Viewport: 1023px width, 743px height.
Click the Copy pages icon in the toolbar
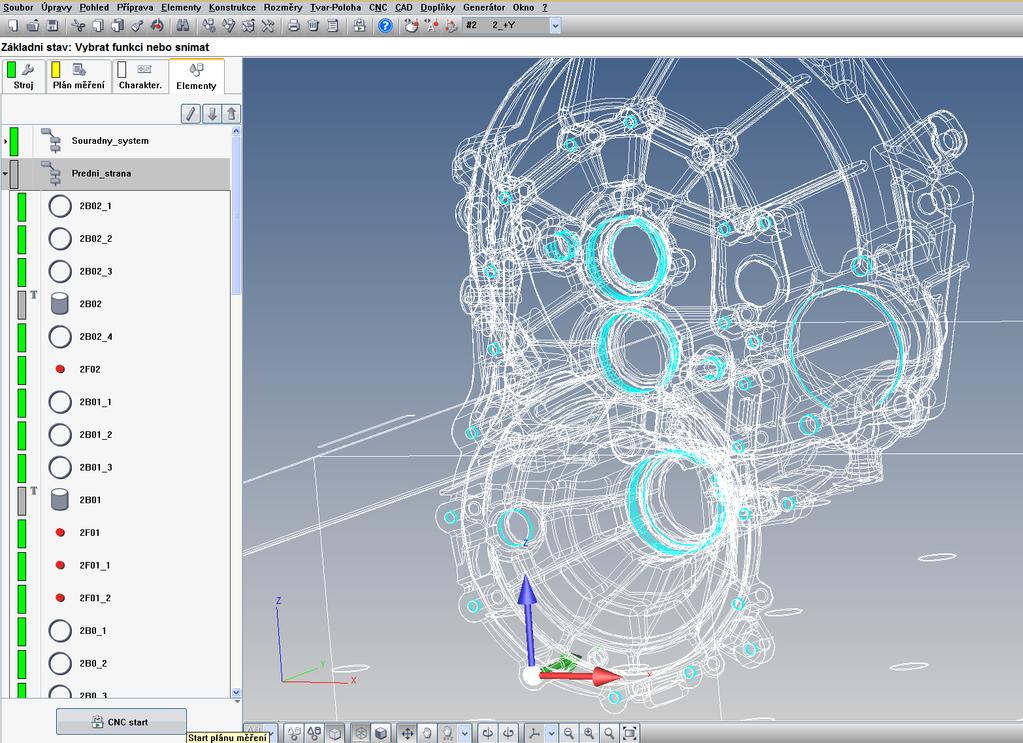click(x=99, y=25)
